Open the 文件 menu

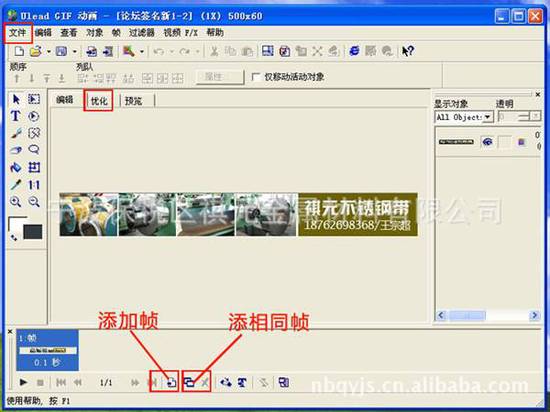[x=18, y=33]
